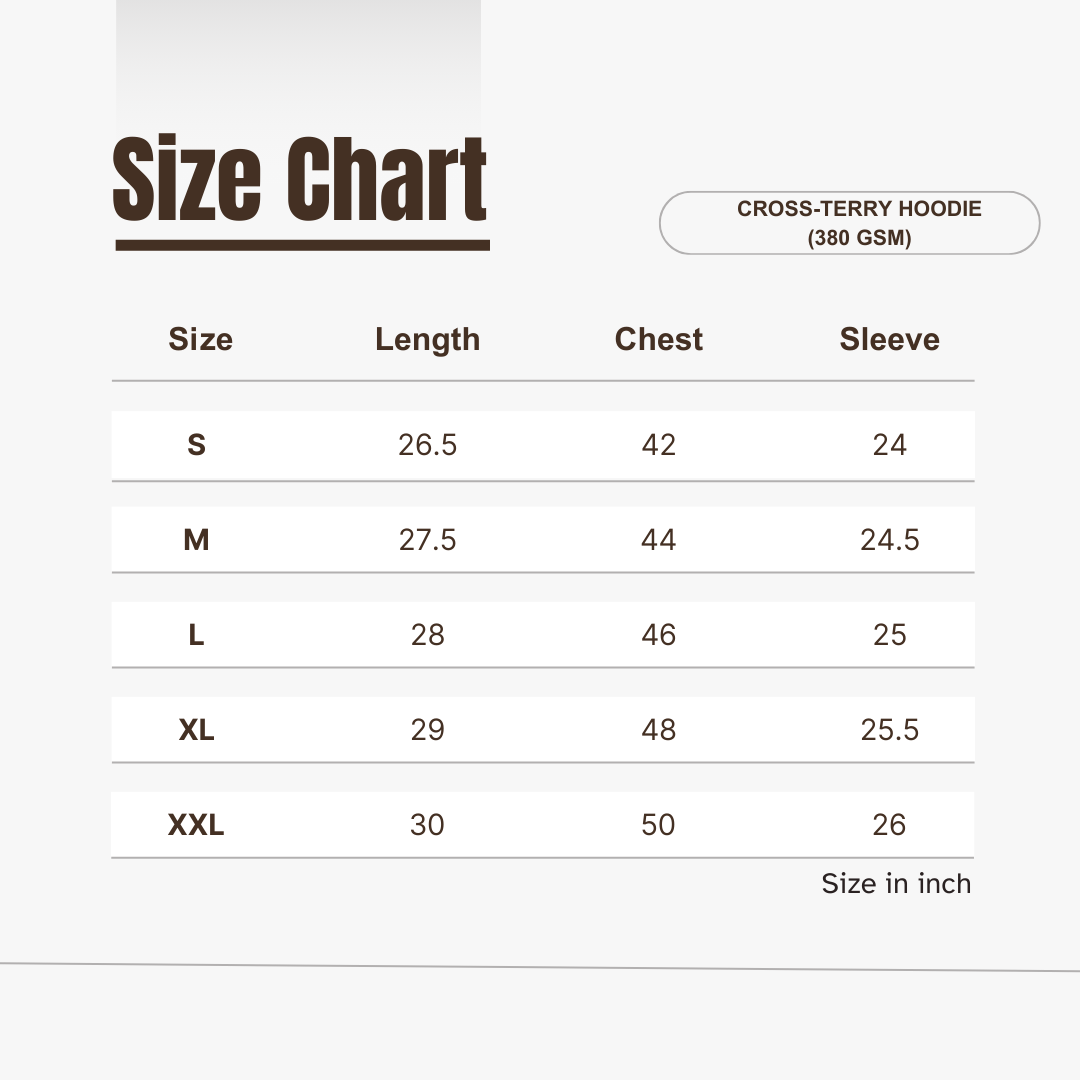
Task: Select the Length column header
Action: coord(427,340)
